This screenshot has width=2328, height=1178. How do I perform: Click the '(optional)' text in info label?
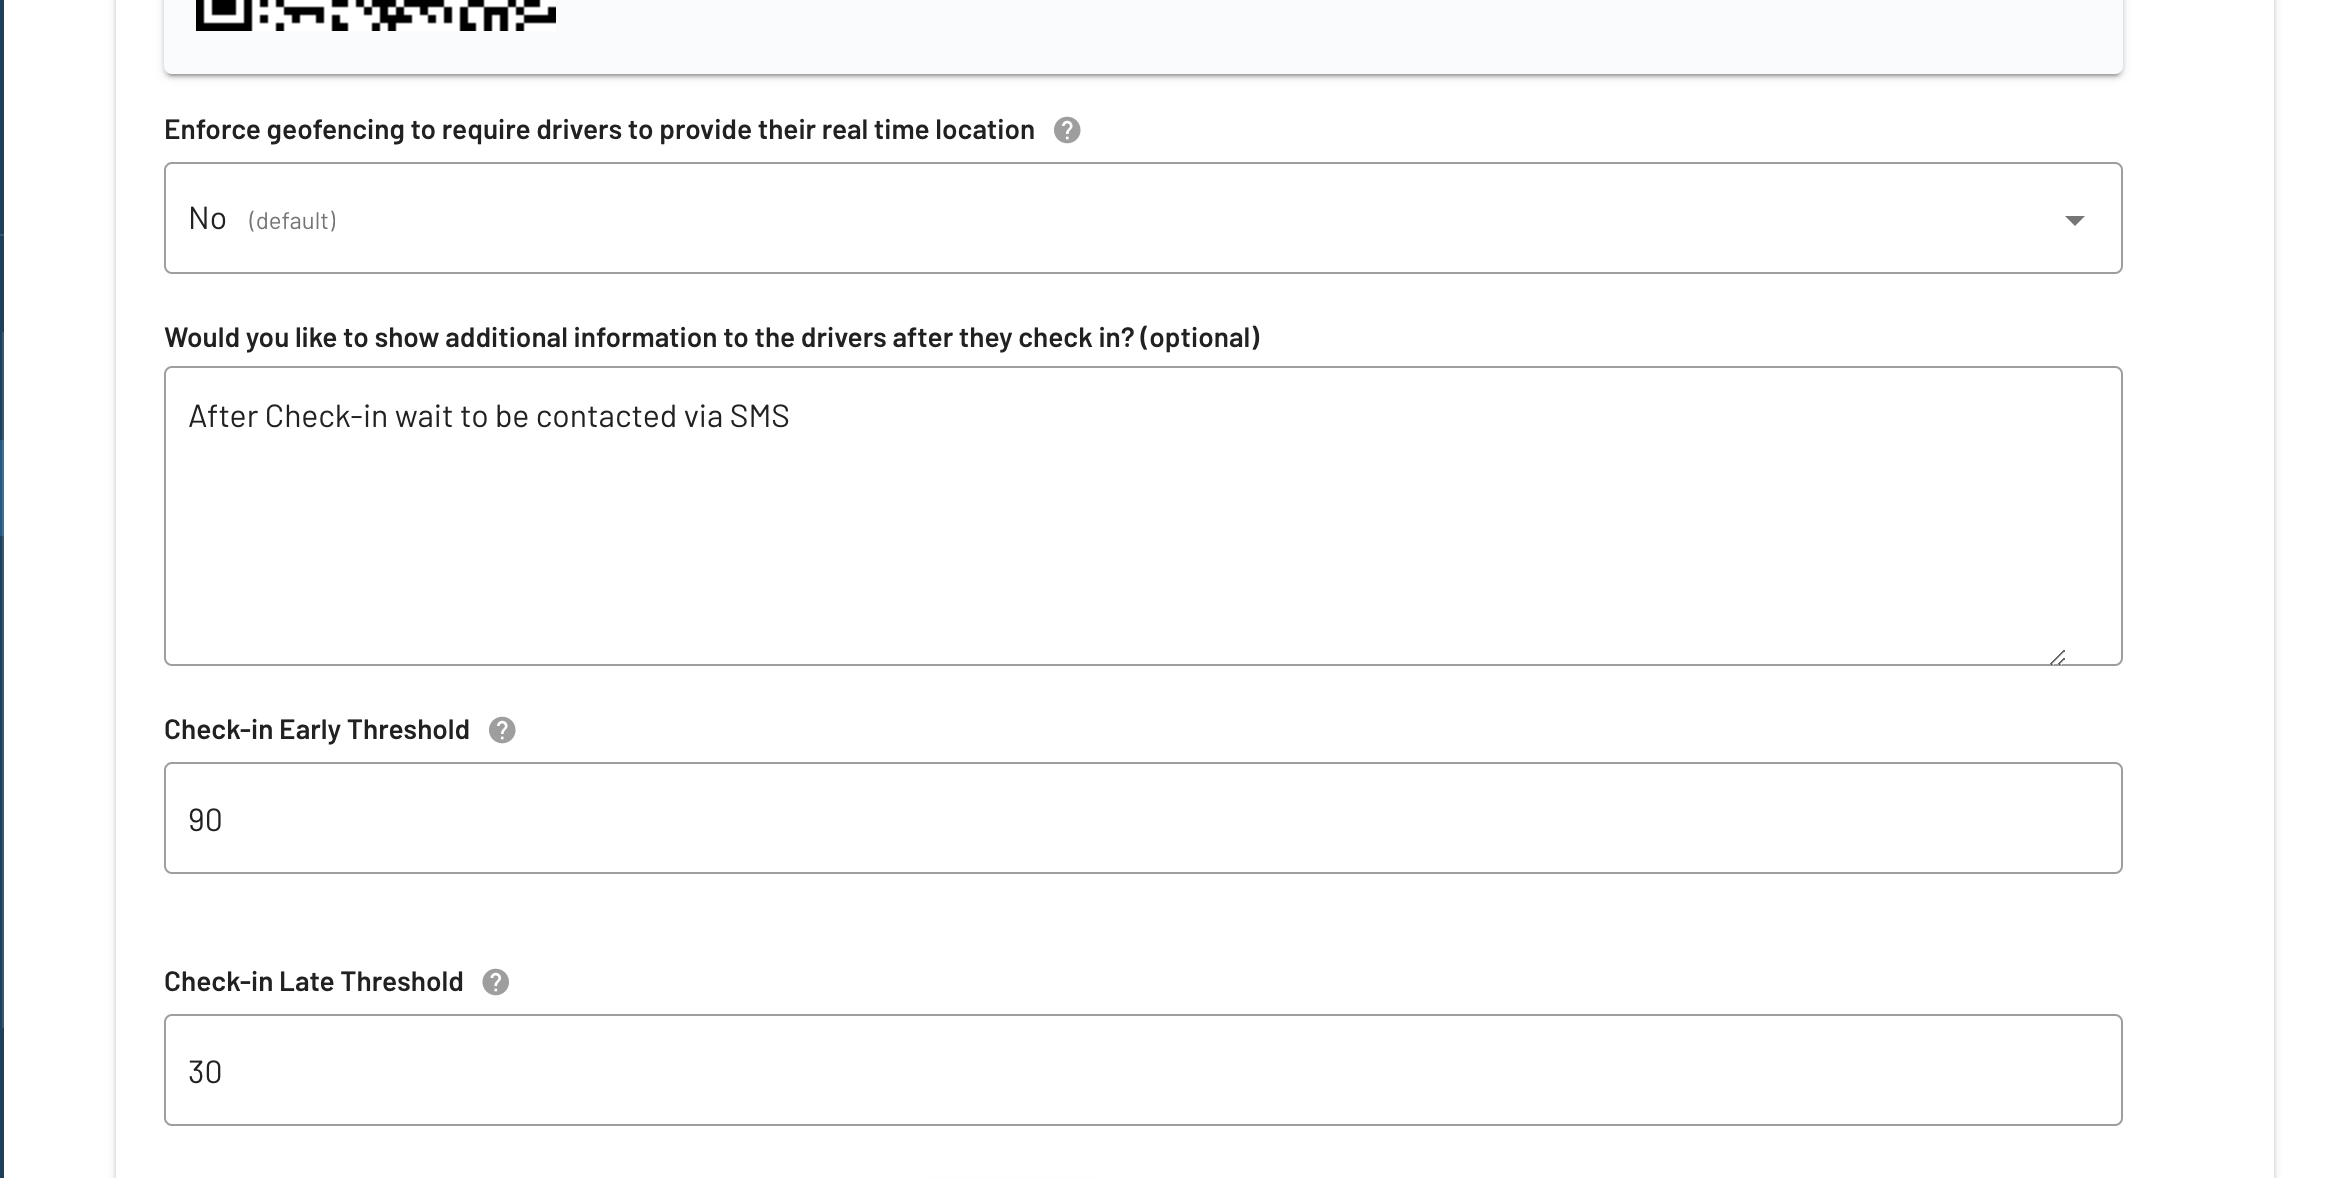point(1200,338)
